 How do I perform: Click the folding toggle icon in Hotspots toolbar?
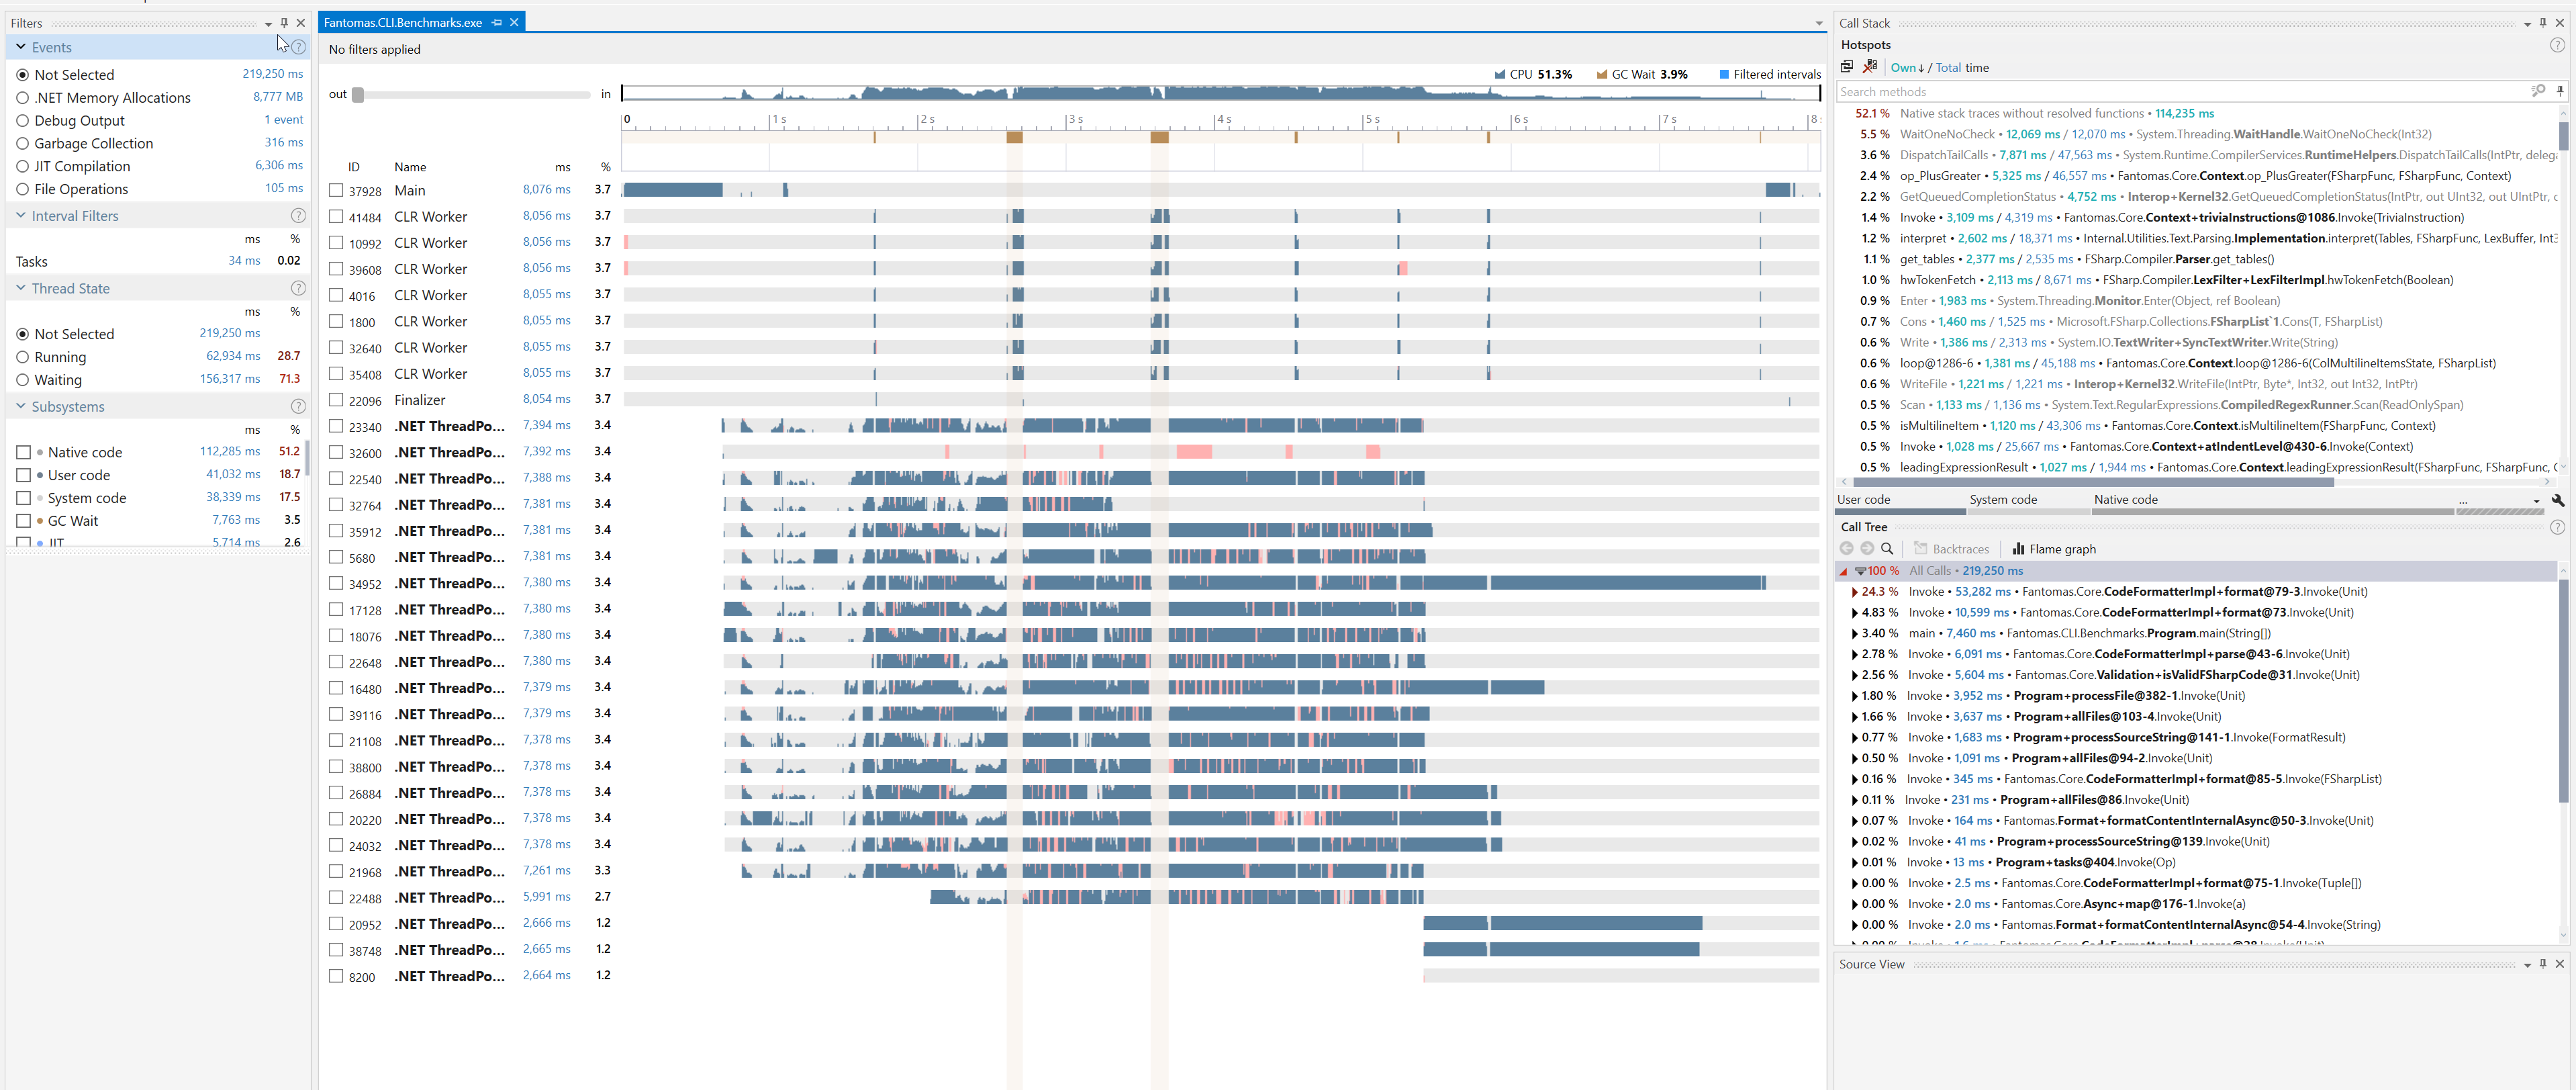tap(1846, 66)
